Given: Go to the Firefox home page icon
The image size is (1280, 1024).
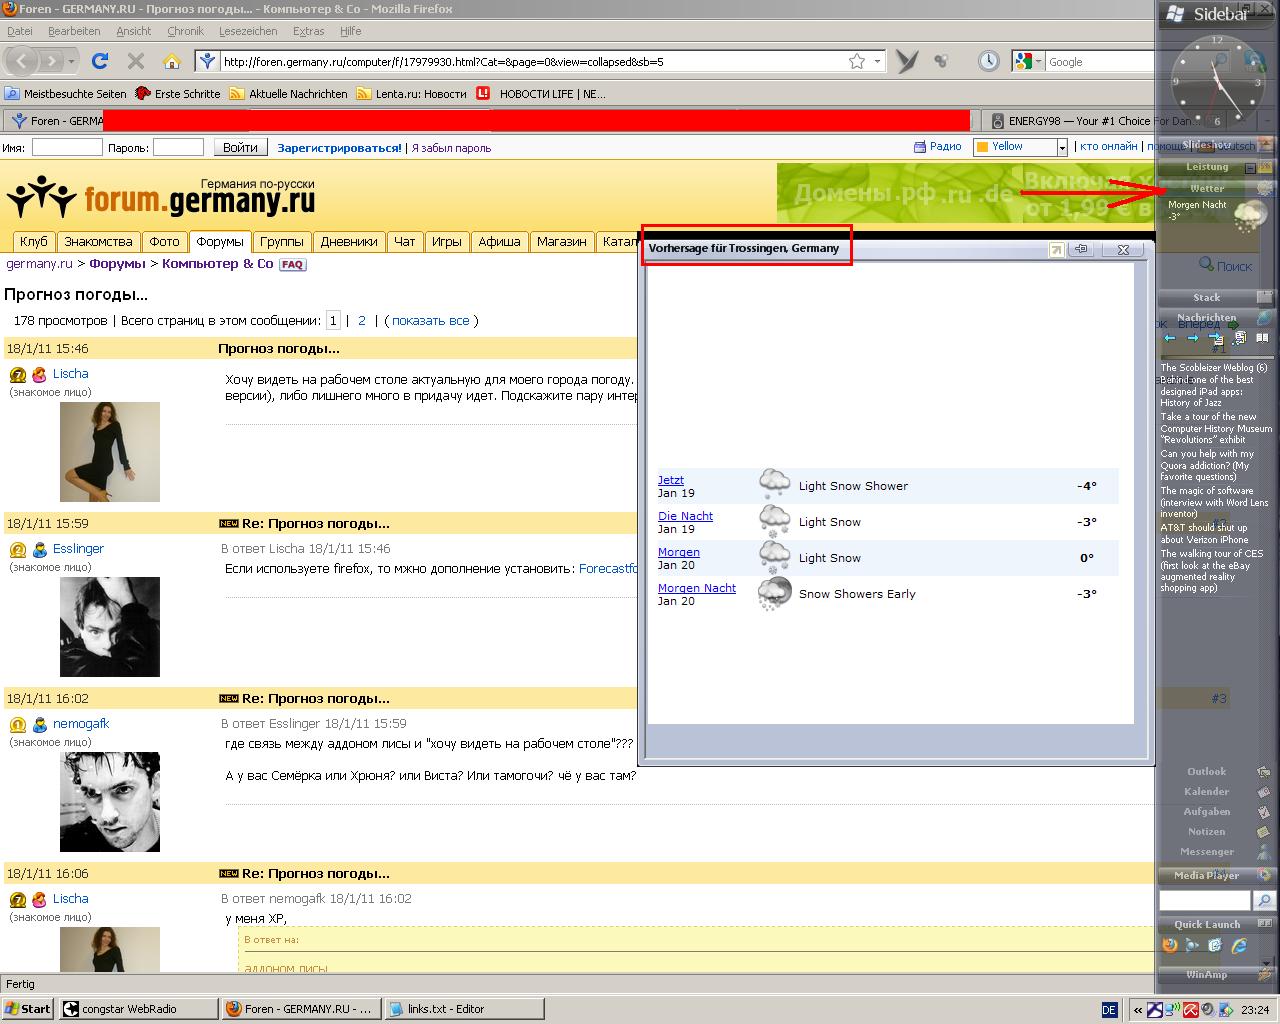Looking at the screenshot, I should 172,61.
